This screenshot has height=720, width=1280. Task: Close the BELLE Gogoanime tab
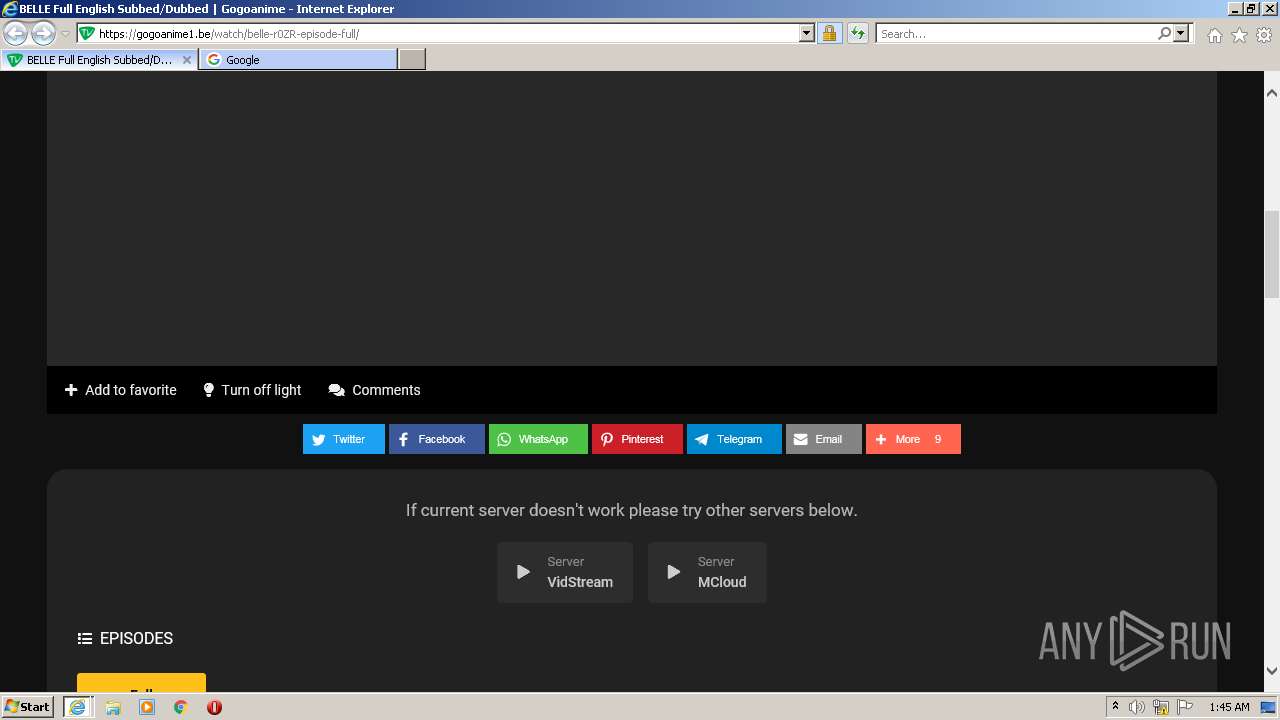(186, 60)
